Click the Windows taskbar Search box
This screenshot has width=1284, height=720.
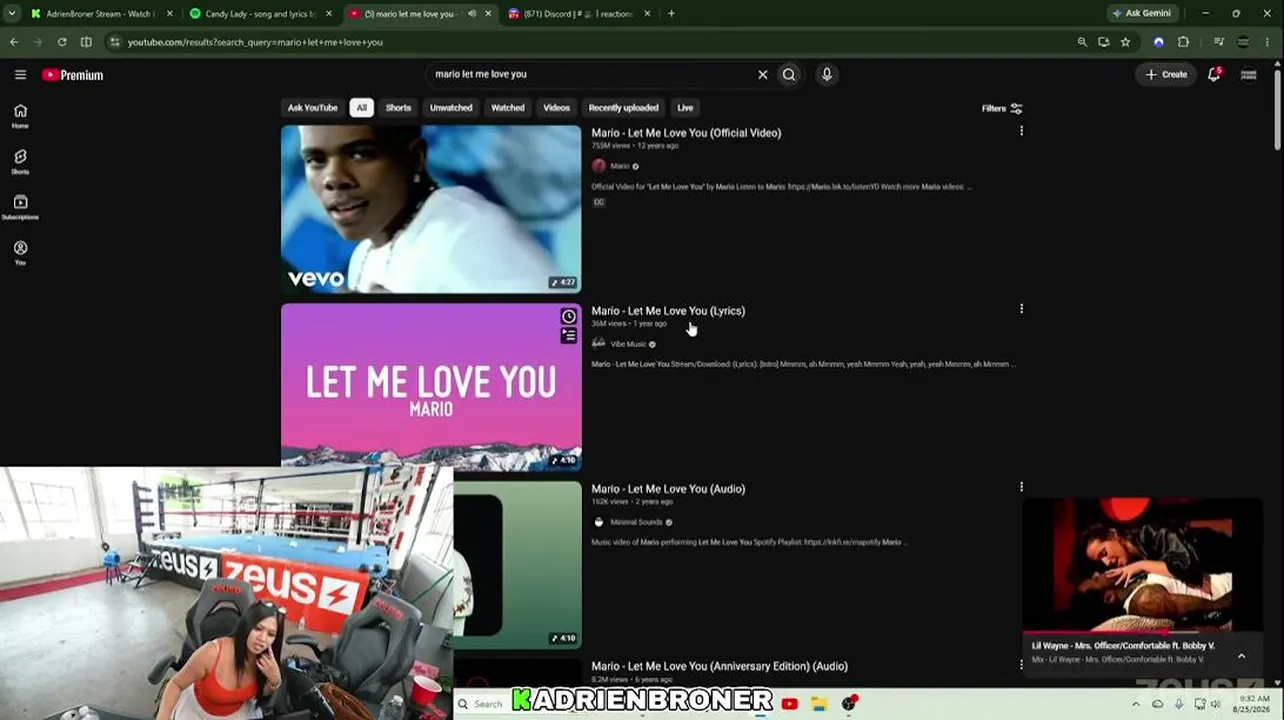tap(483, 704)
